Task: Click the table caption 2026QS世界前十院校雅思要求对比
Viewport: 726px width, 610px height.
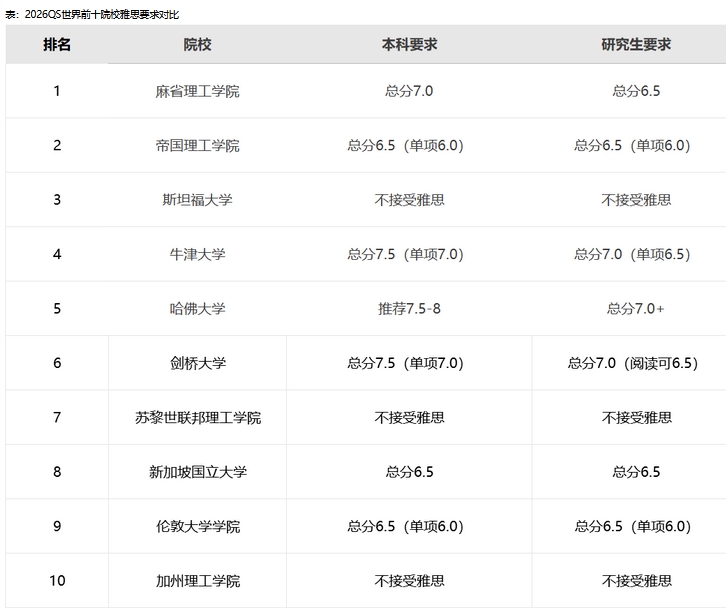Action: (92, 14)
